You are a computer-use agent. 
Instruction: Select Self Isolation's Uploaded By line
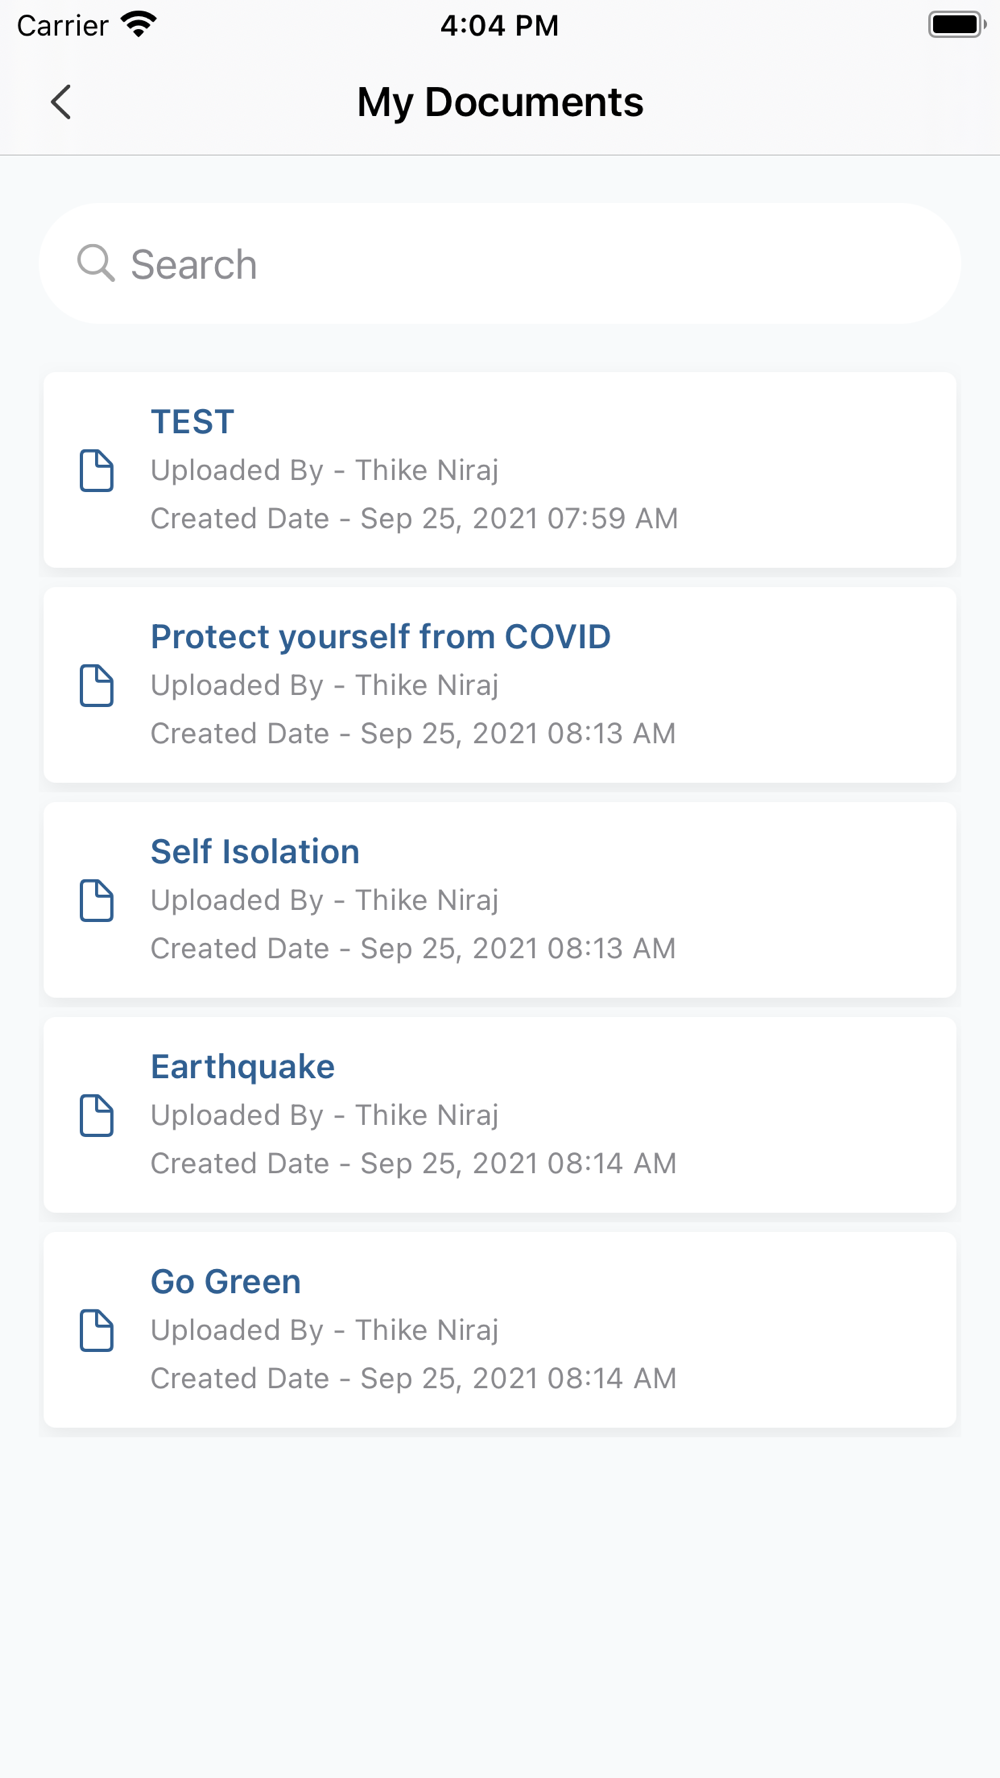(324, 900)
